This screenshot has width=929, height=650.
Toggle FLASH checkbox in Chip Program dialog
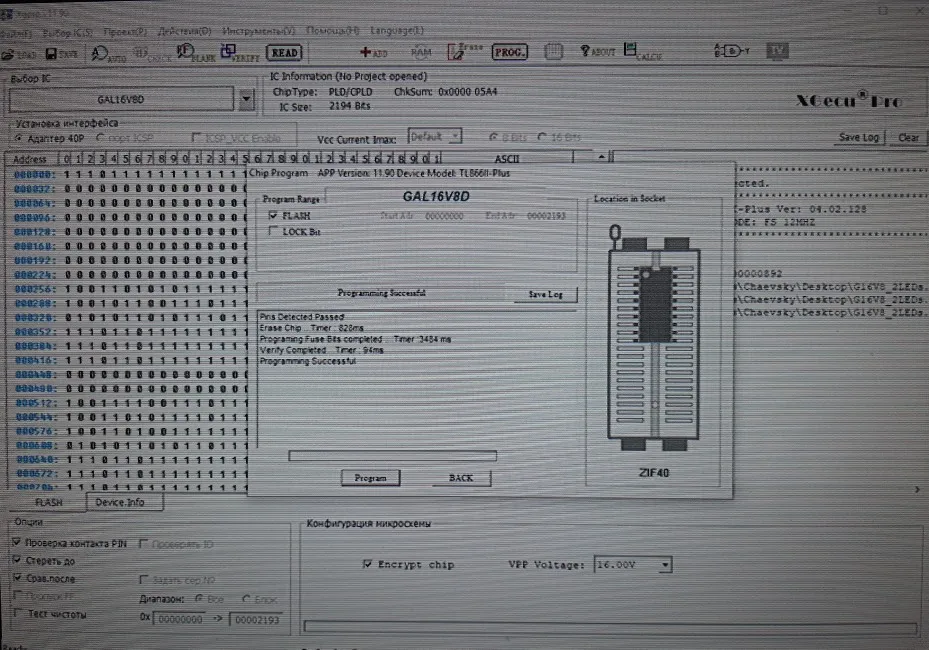pyautogui.click(x=273, y=216)
